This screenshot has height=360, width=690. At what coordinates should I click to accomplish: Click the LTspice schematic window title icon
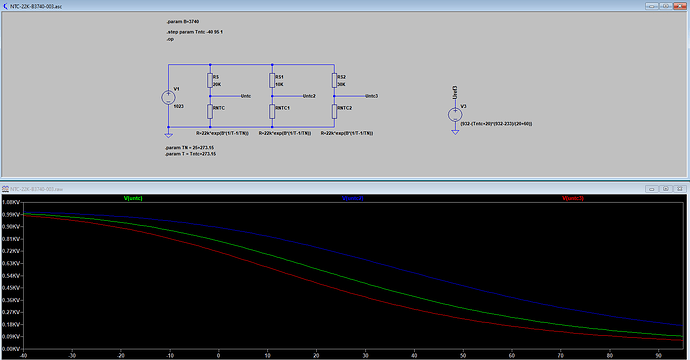click(x=5, y=6)
